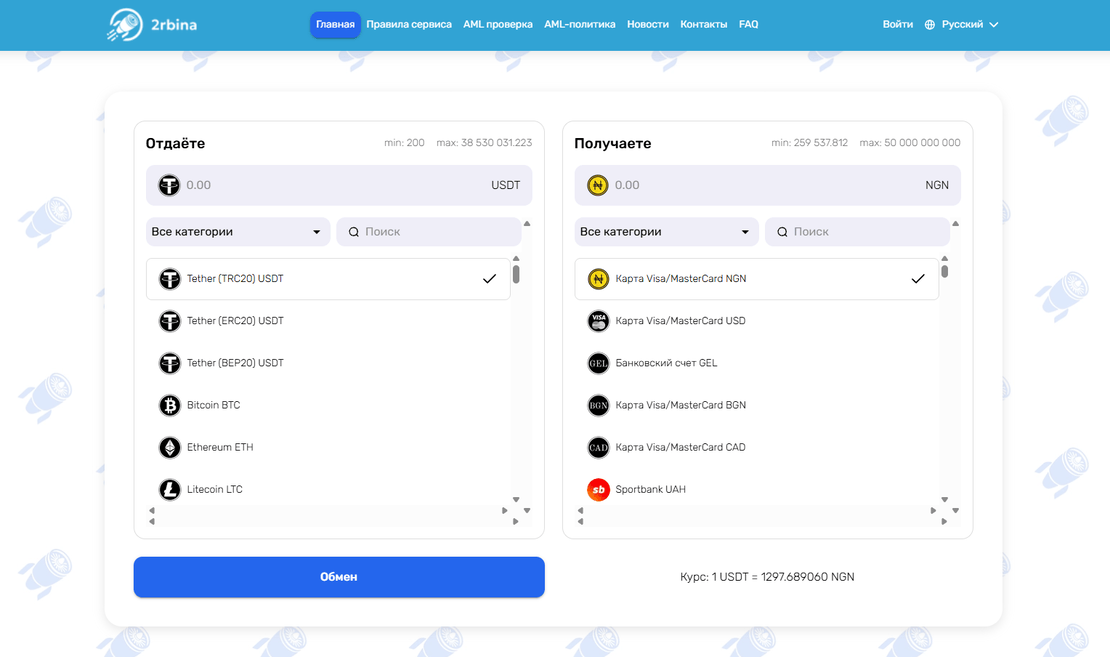Click the Войти login link
1110x657 pixels.
pos(898,24)
